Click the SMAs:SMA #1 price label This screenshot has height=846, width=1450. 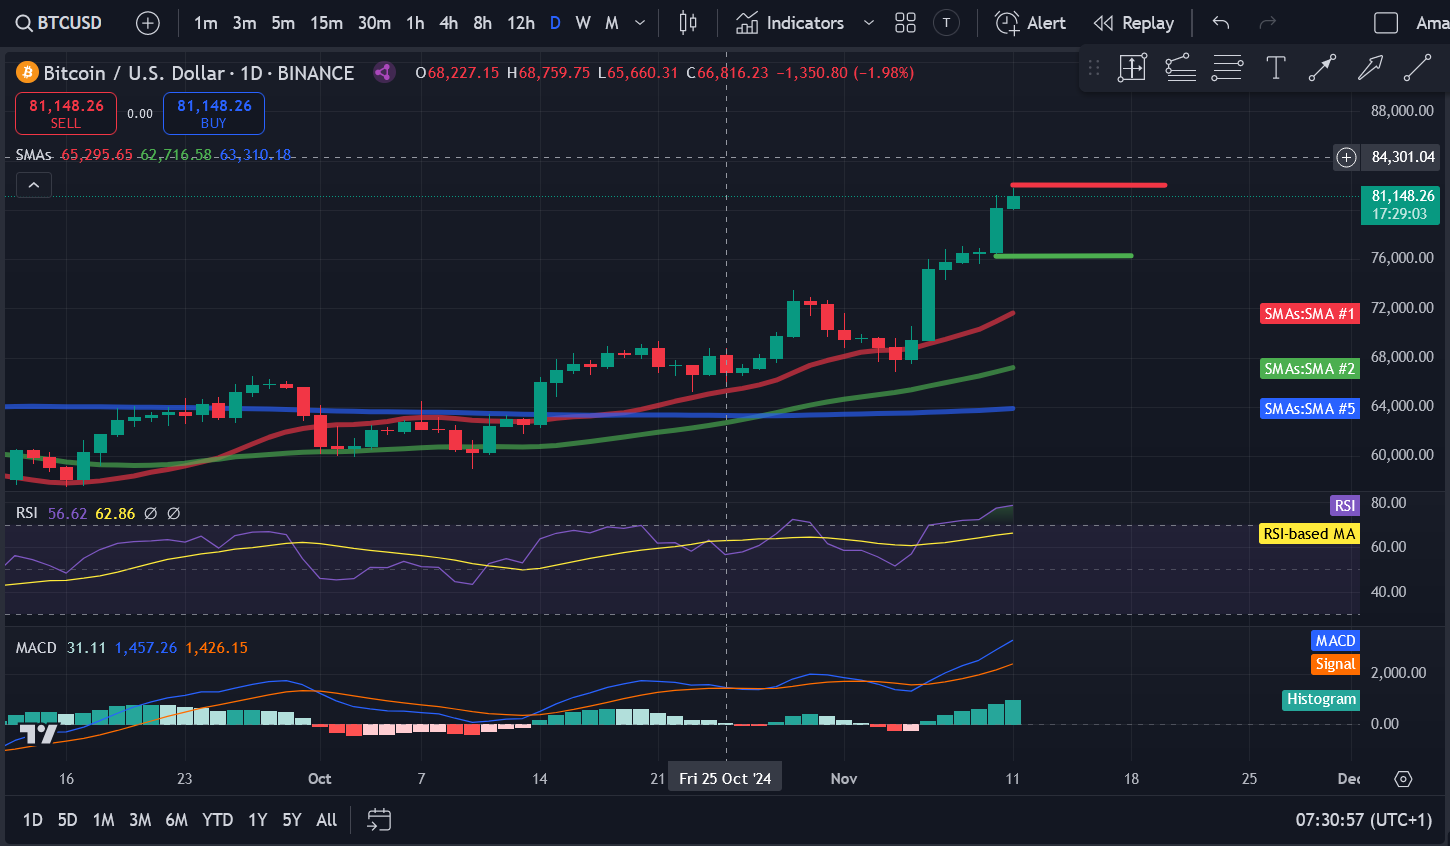(x=1309, y=314)
